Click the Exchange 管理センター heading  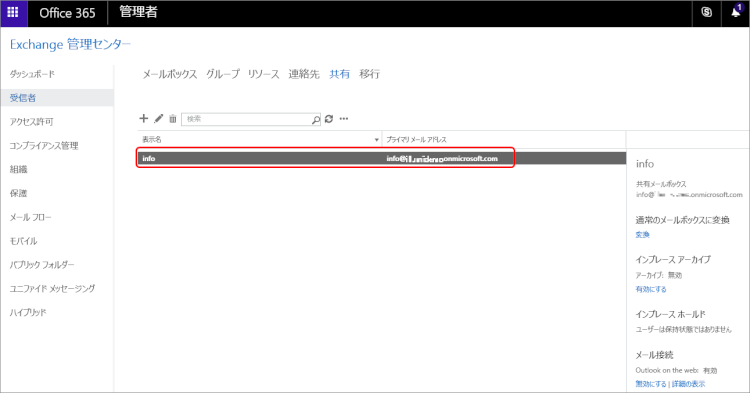click(70, 44)
